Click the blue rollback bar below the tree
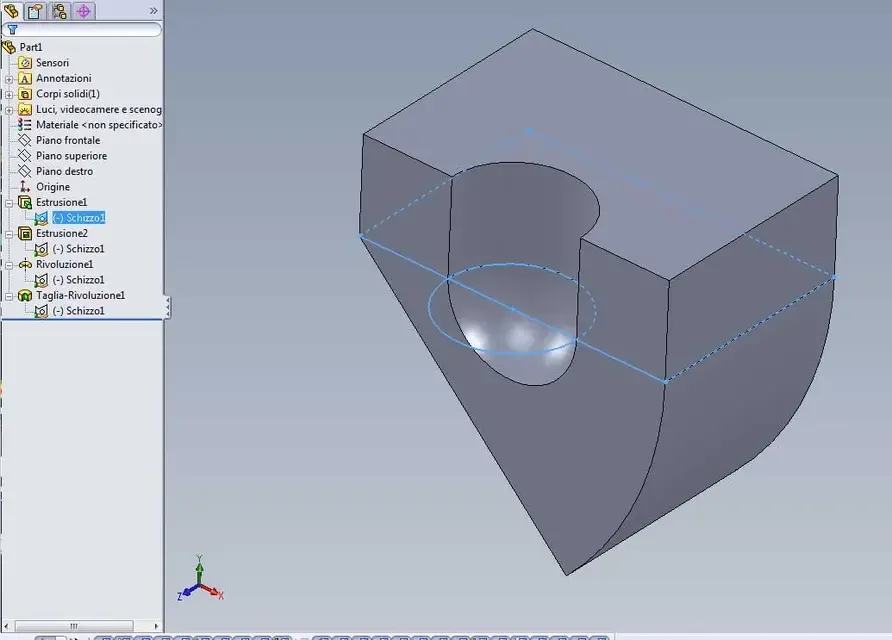892x640 pixels. (82, 319)
